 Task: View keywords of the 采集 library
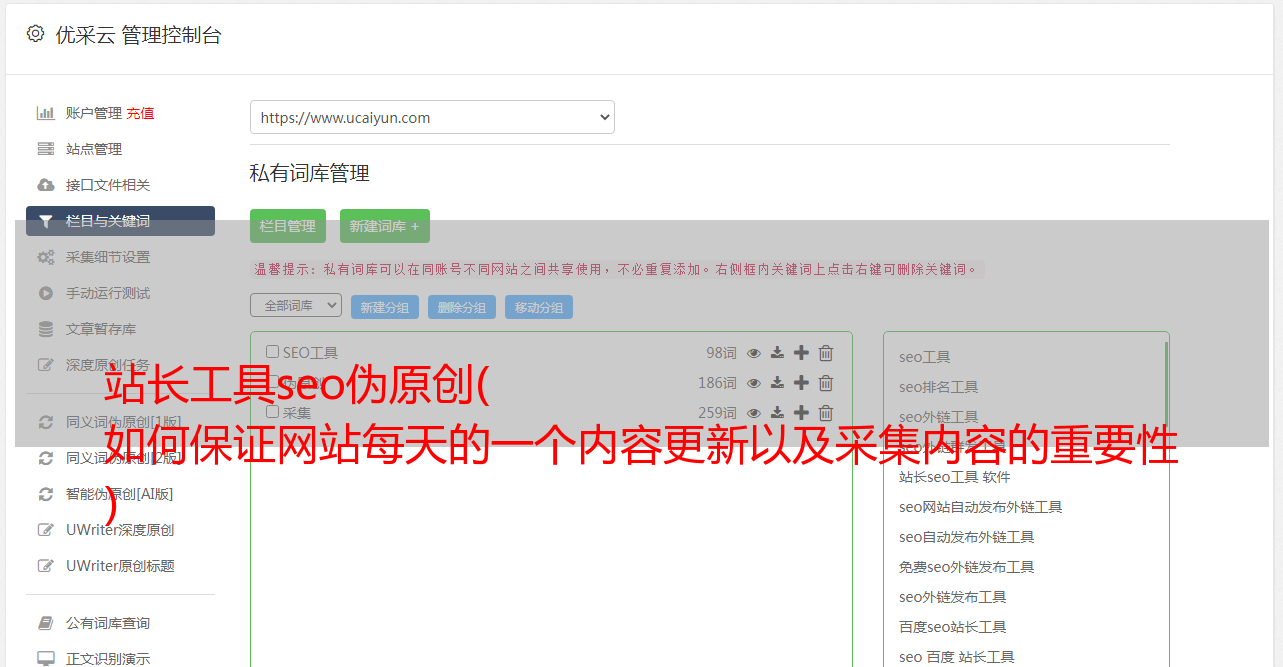(x=754, y=413)
